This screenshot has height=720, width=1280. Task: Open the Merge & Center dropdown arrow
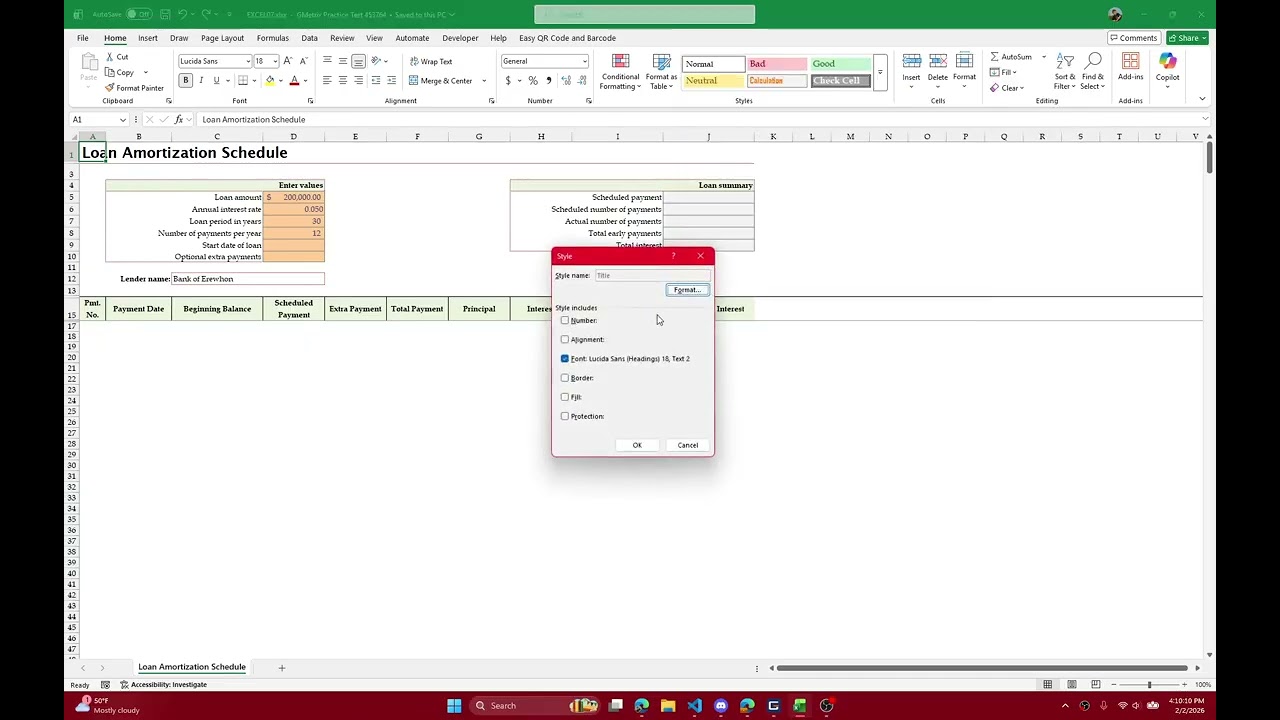tap(484, 80)
